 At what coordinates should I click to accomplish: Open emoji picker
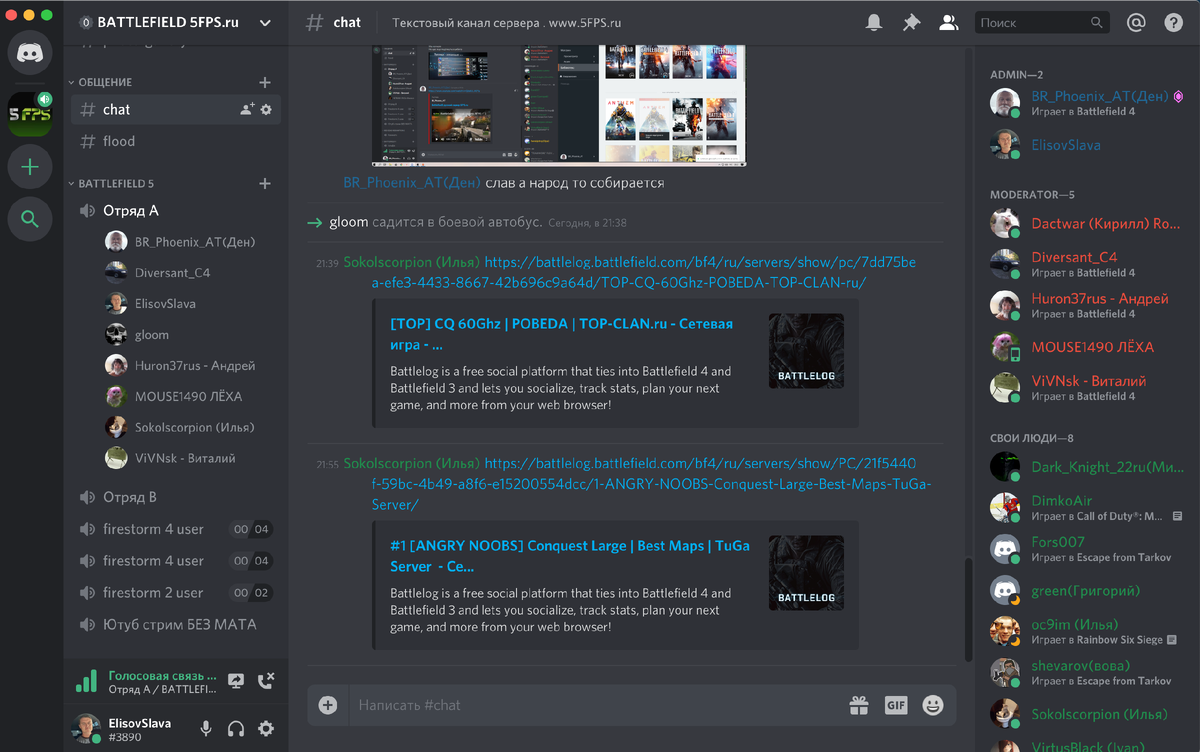tap(933, 705)
